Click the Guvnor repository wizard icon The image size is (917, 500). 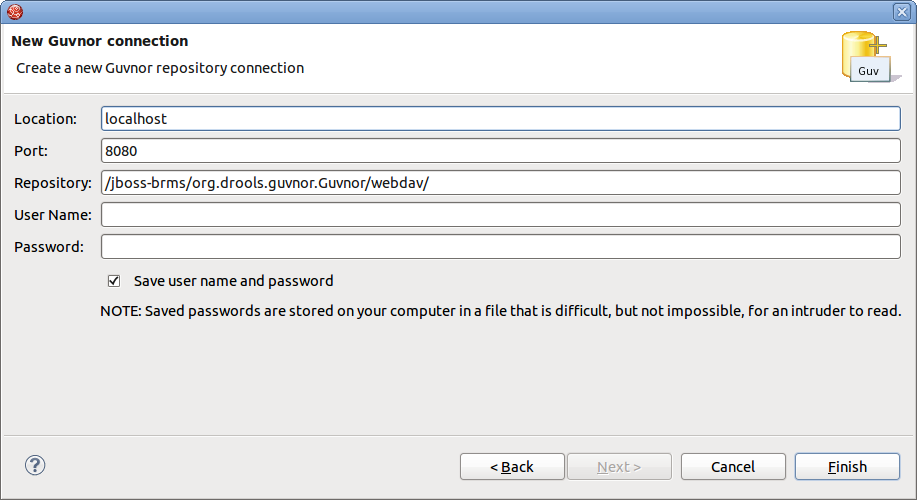click(x=865, y=56)
